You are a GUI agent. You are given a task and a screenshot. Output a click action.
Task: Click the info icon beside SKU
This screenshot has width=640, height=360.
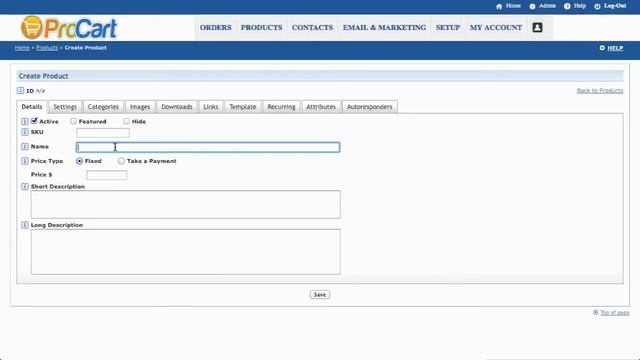click(x=24, y=132)
